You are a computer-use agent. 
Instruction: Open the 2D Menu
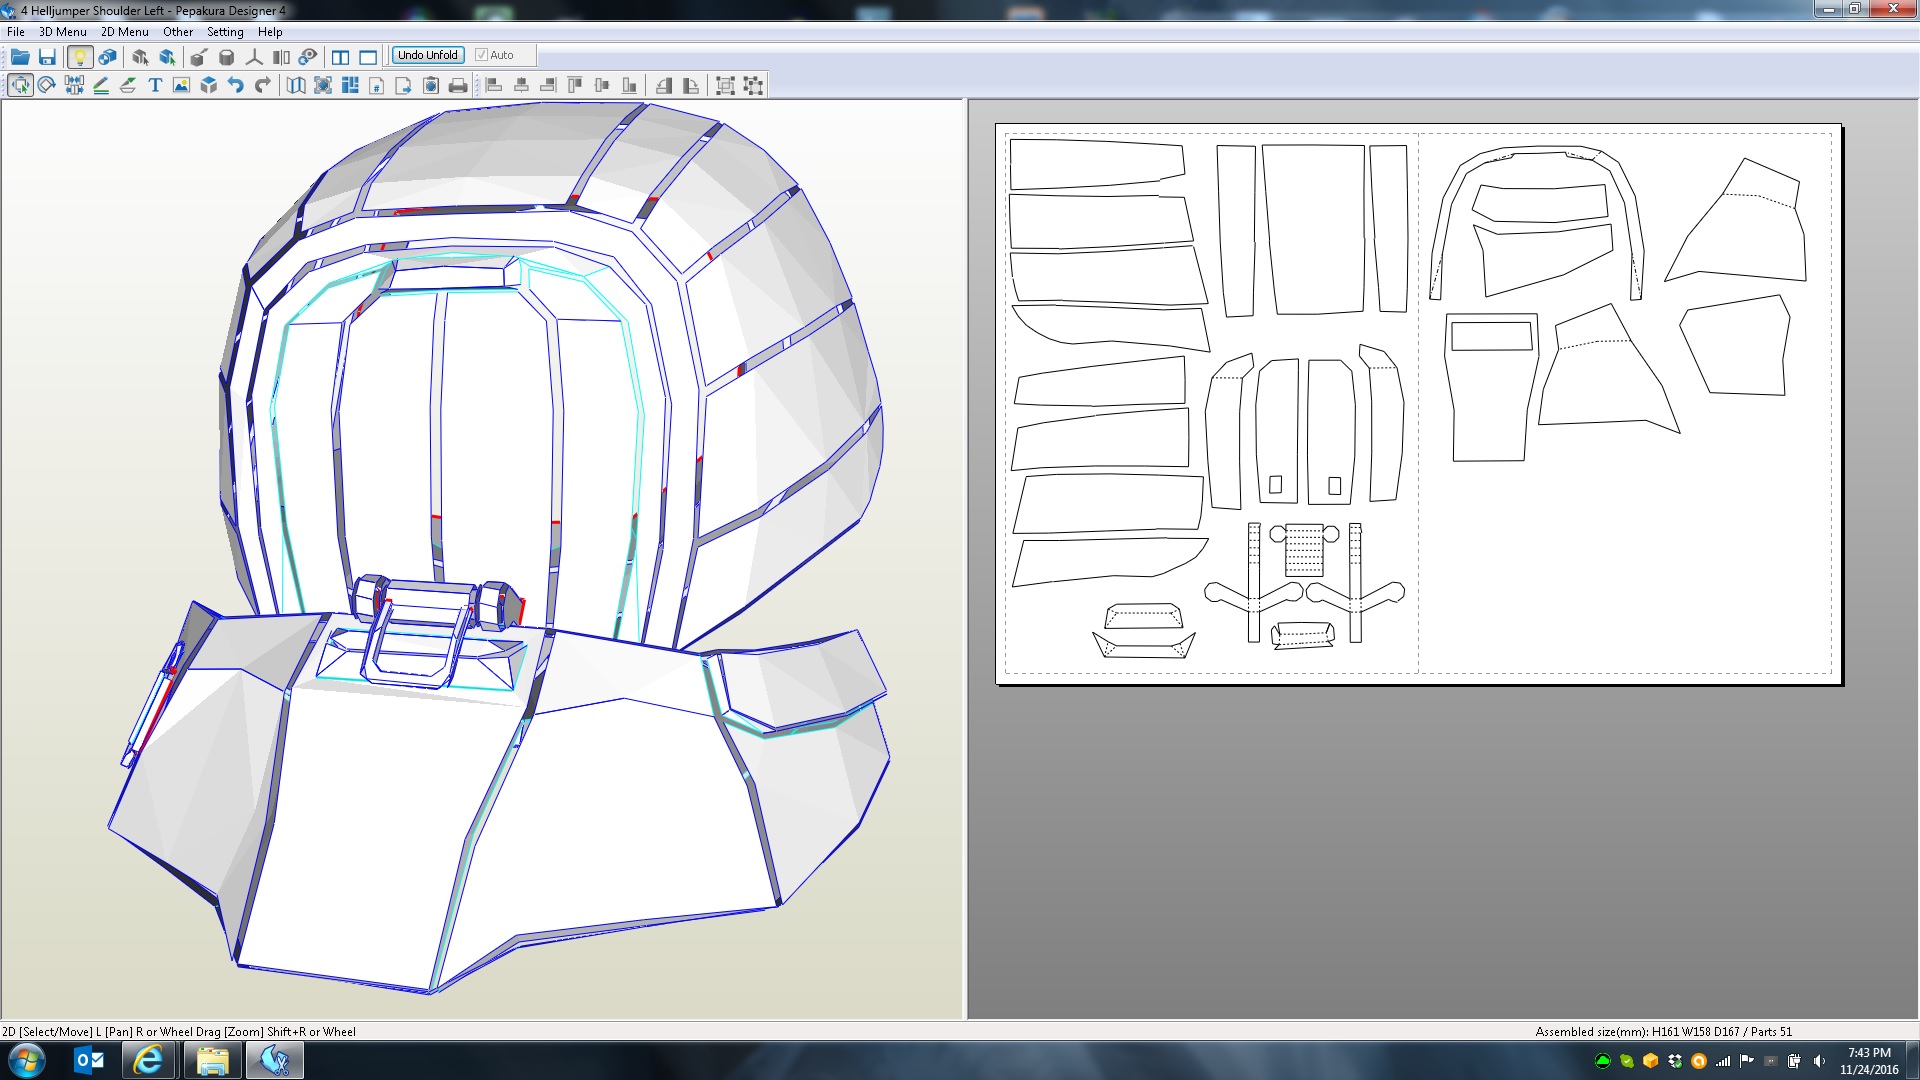click(x=124, y=32)
